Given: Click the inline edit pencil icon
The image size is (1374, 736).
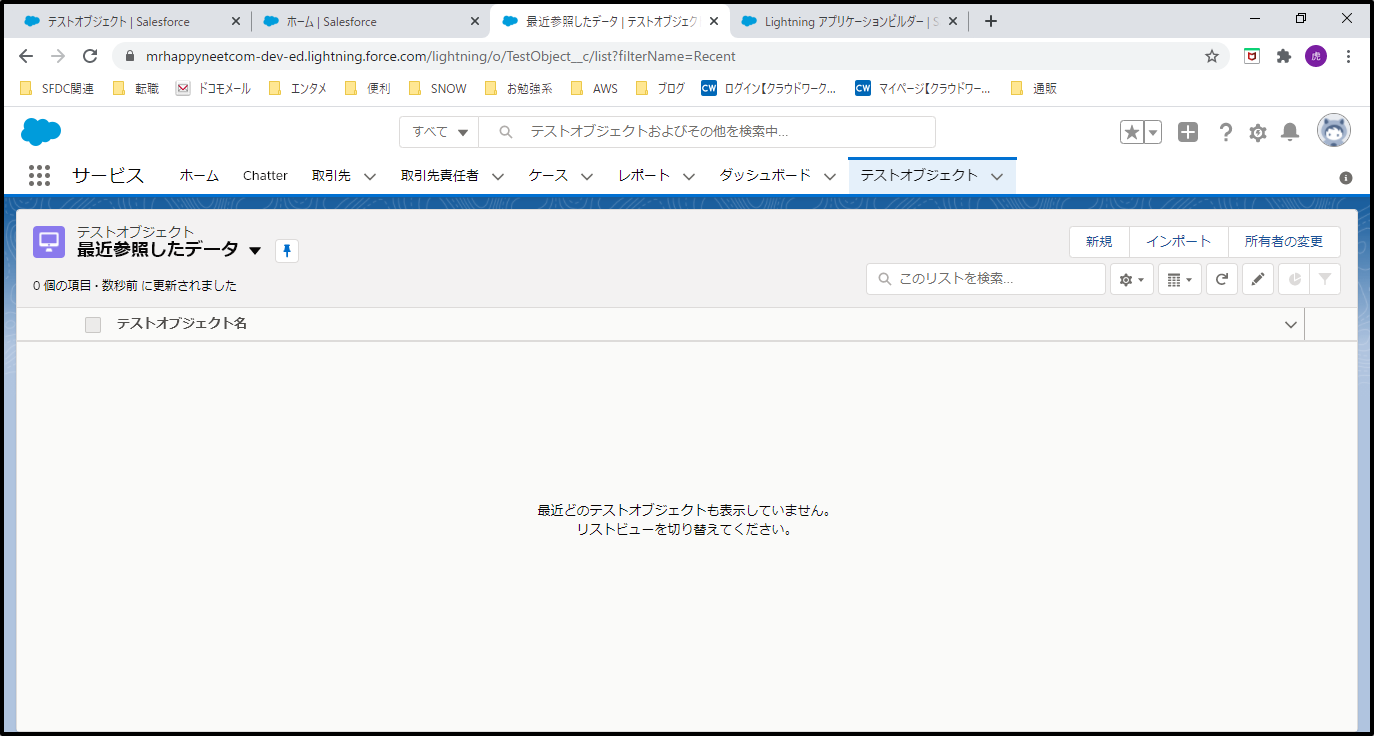Looking at the screenshot, I should click(x=1257, y=280).
